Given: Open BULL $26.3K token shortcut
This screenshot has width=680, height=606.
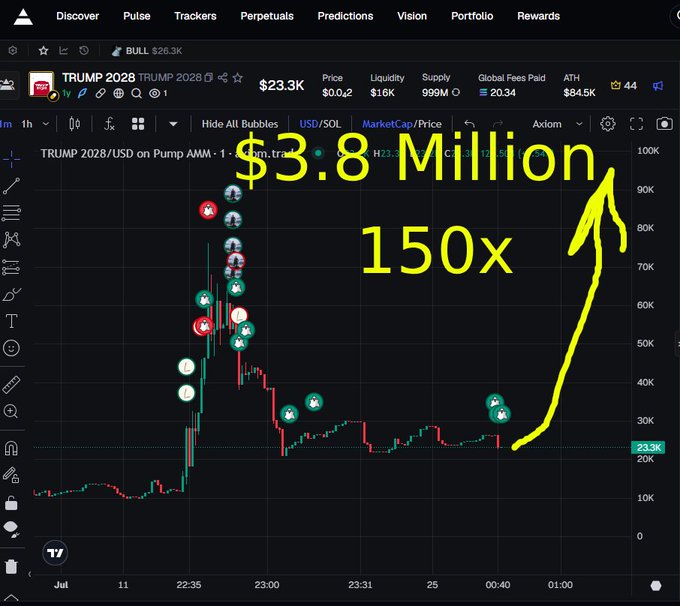Looking at the screenshot, I should coord(147,51).
